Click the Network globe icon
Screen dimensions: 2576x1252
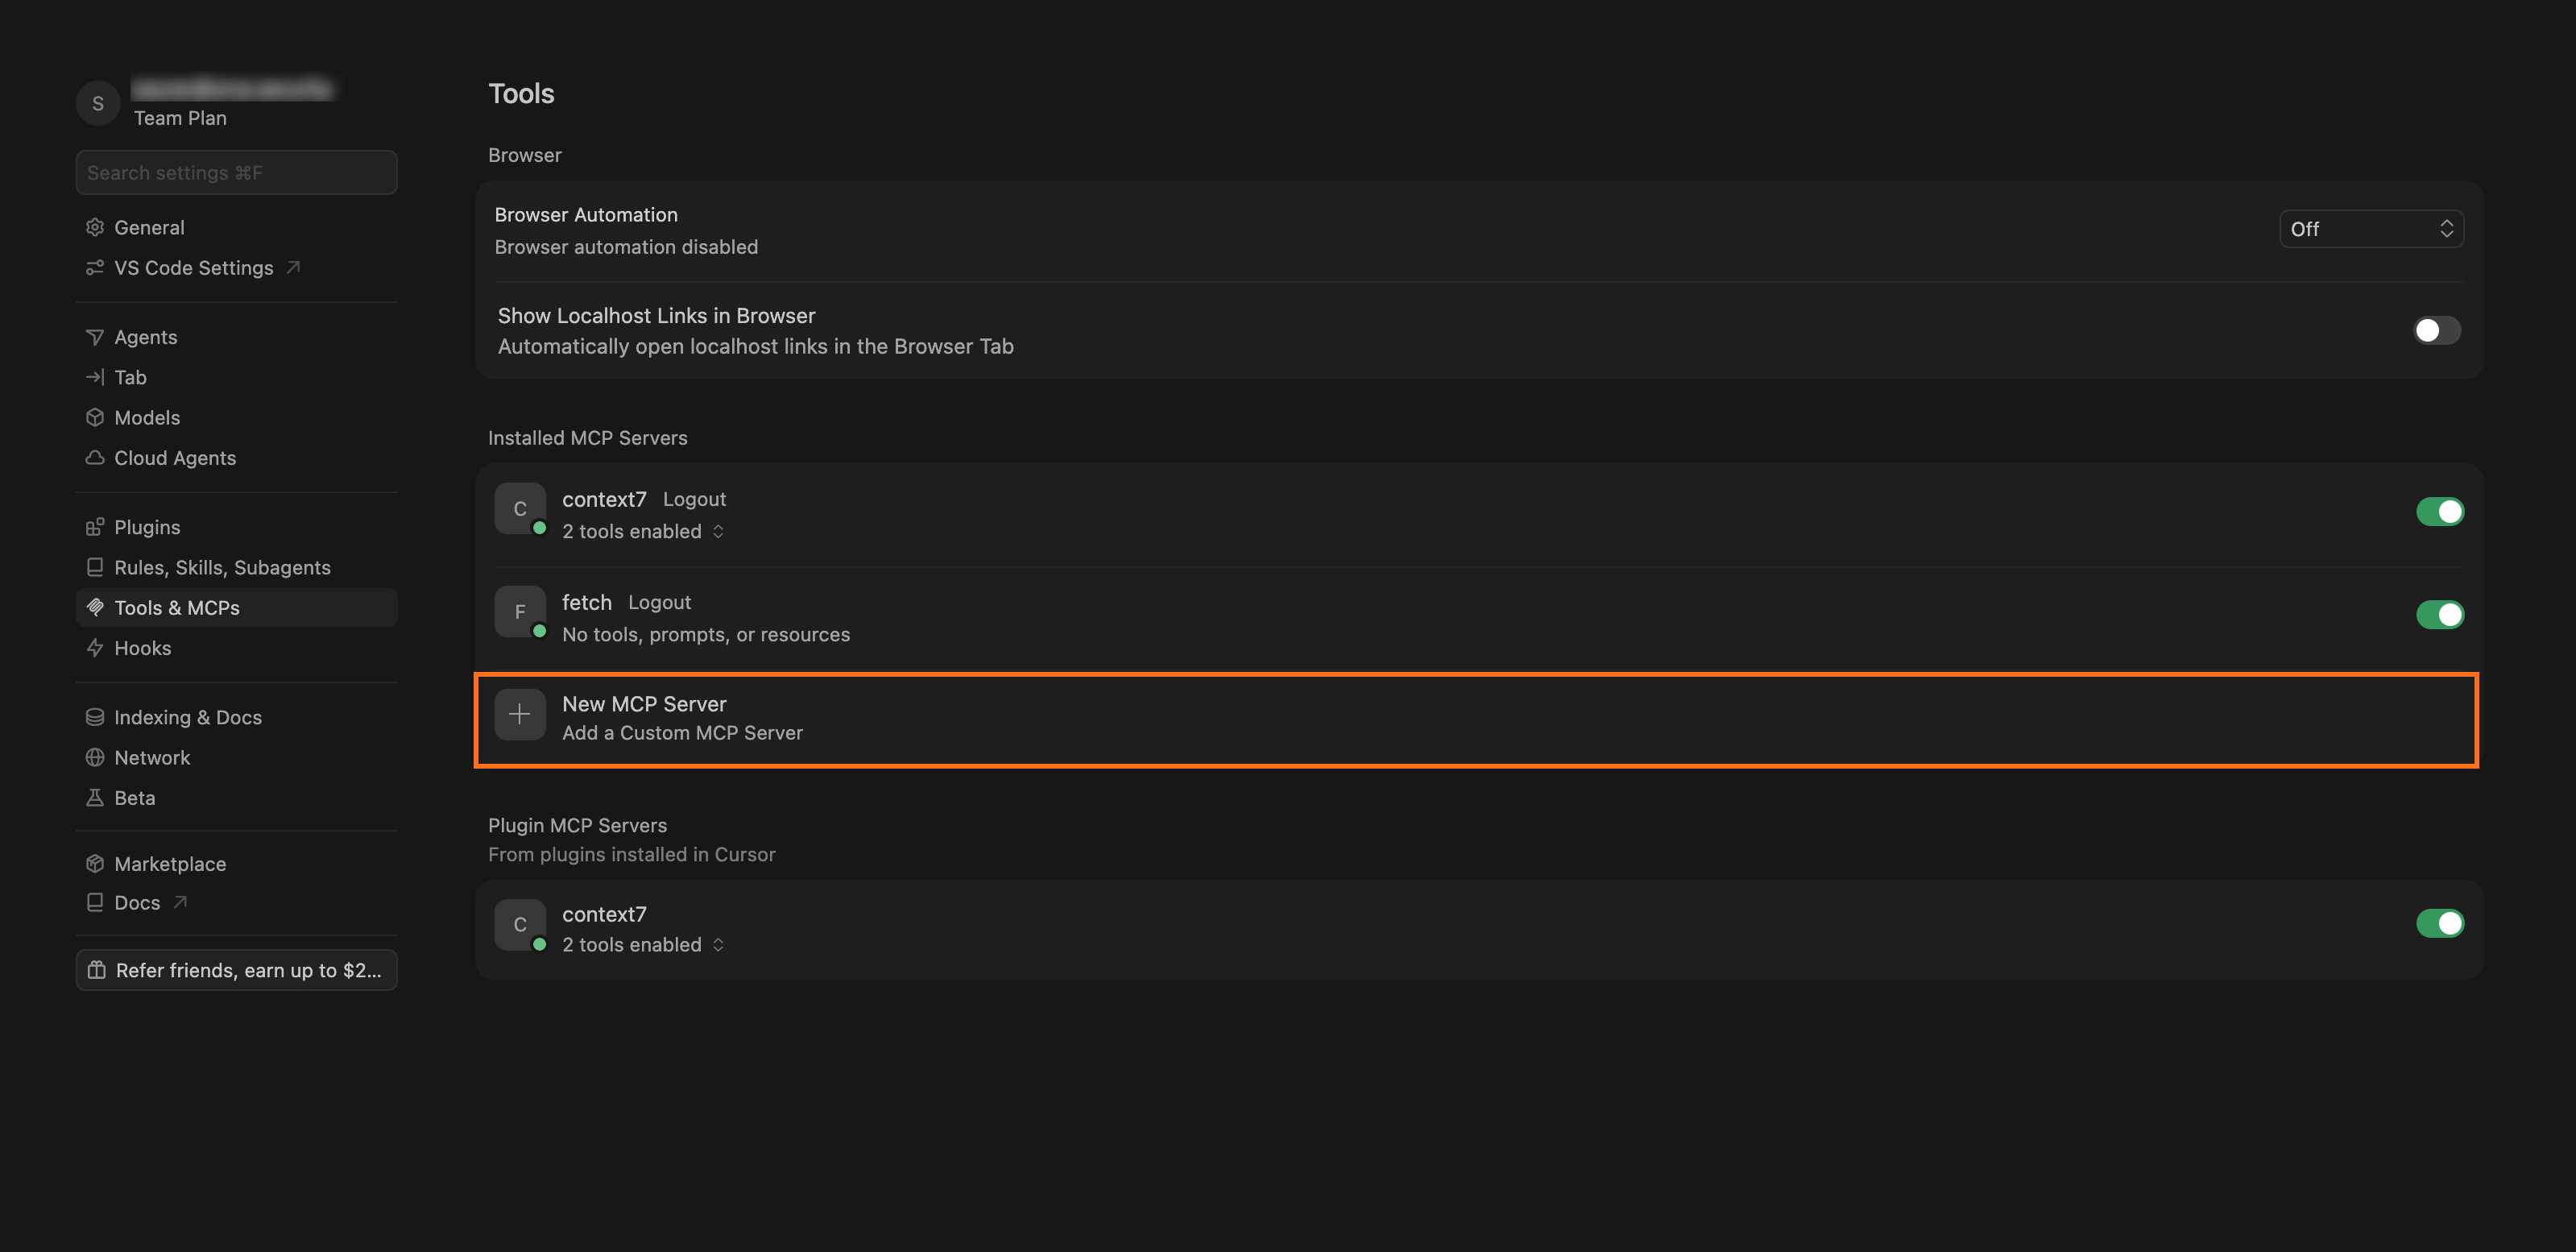pos(95,758)
